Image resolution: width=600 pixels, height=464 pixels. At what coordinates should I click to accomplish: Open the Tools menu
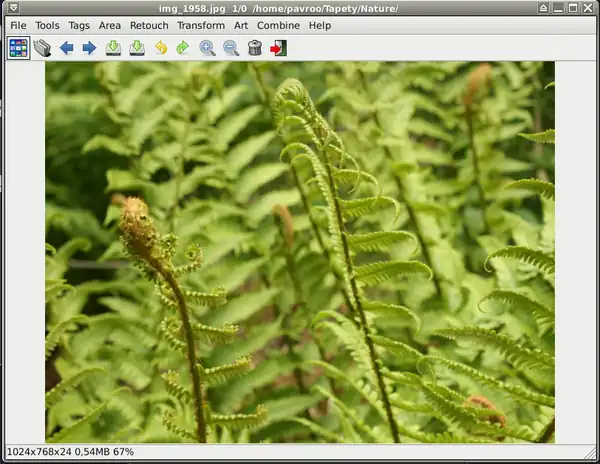coord(47,25)
